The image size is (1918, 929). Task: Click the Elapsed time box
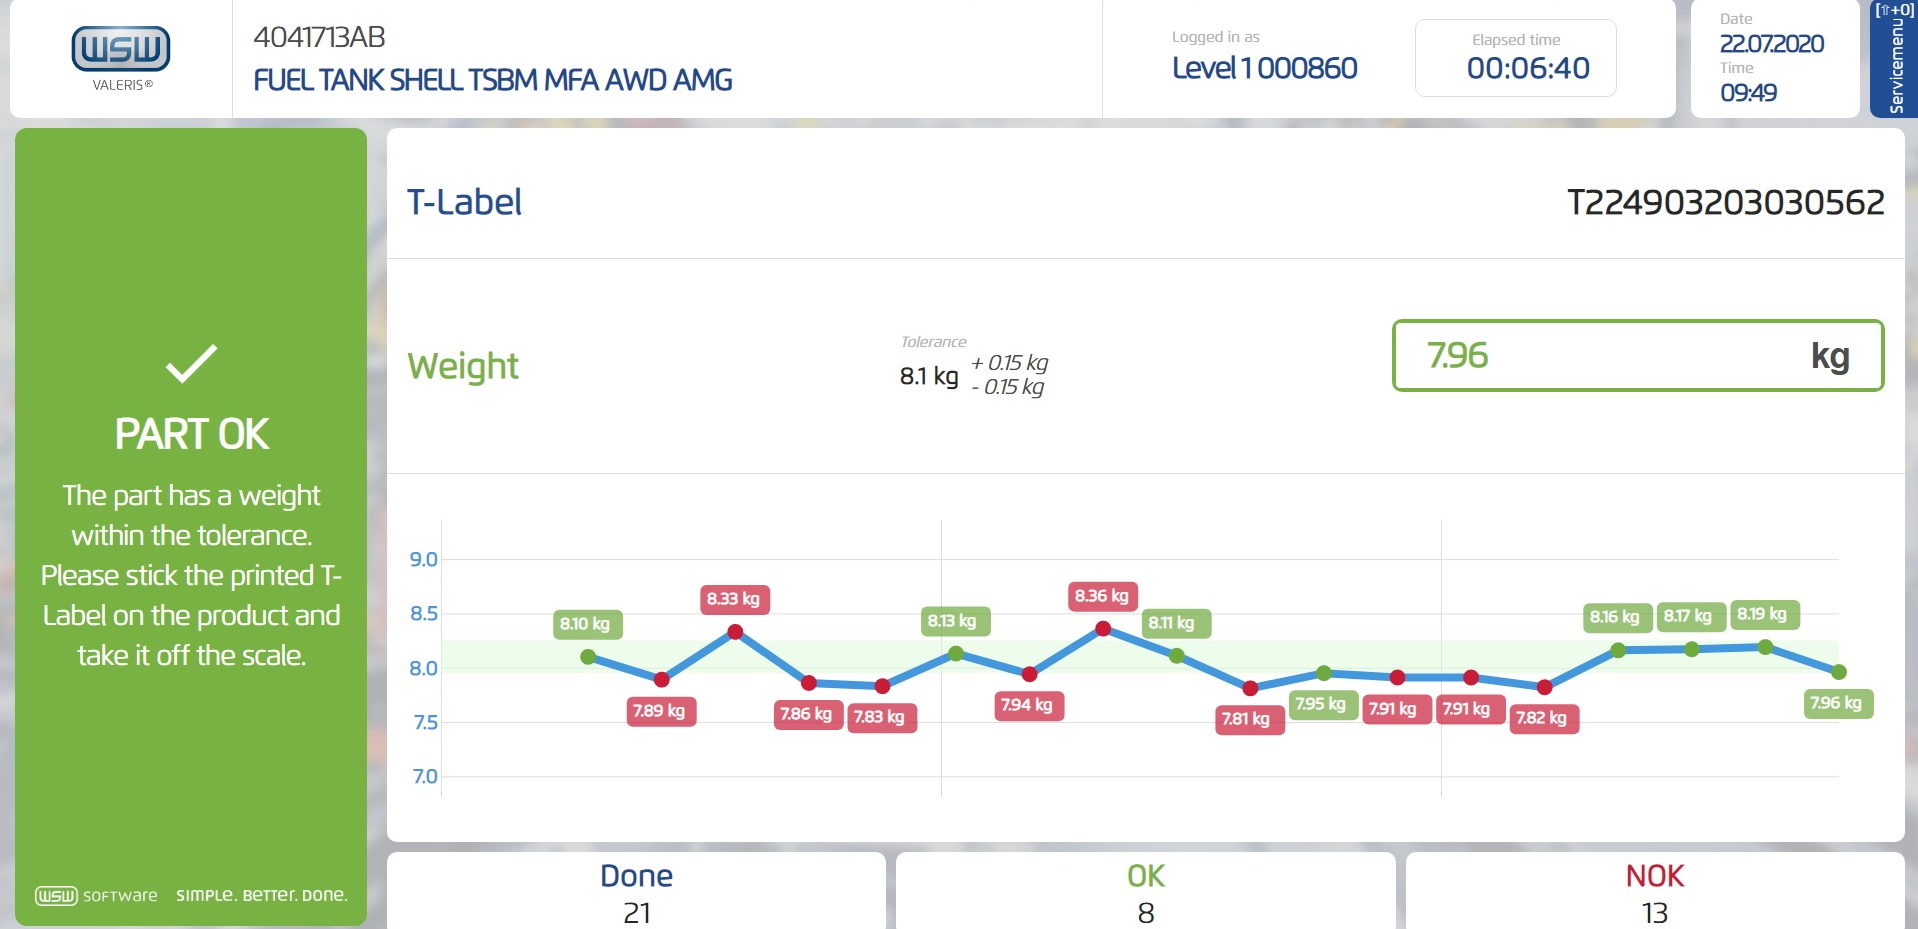click(1515, 58)
